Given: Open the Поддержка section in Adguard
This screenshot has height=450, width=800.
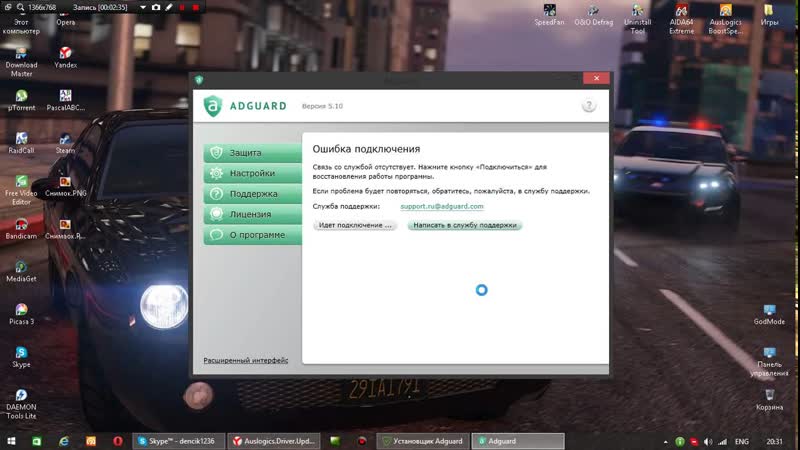Looking at the screenshot, I should pyautogui.click(x=253, y=194).
